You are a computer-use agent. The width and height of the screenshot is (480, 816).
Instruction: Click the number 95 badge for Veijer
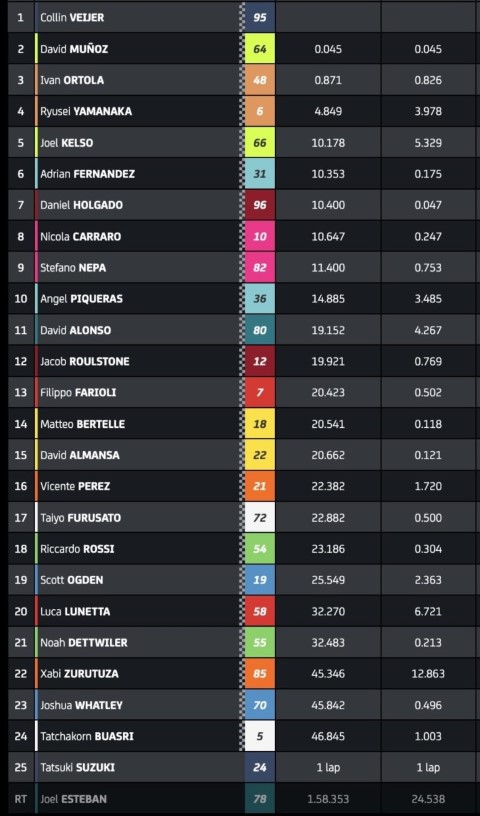(x=260, y=17)
